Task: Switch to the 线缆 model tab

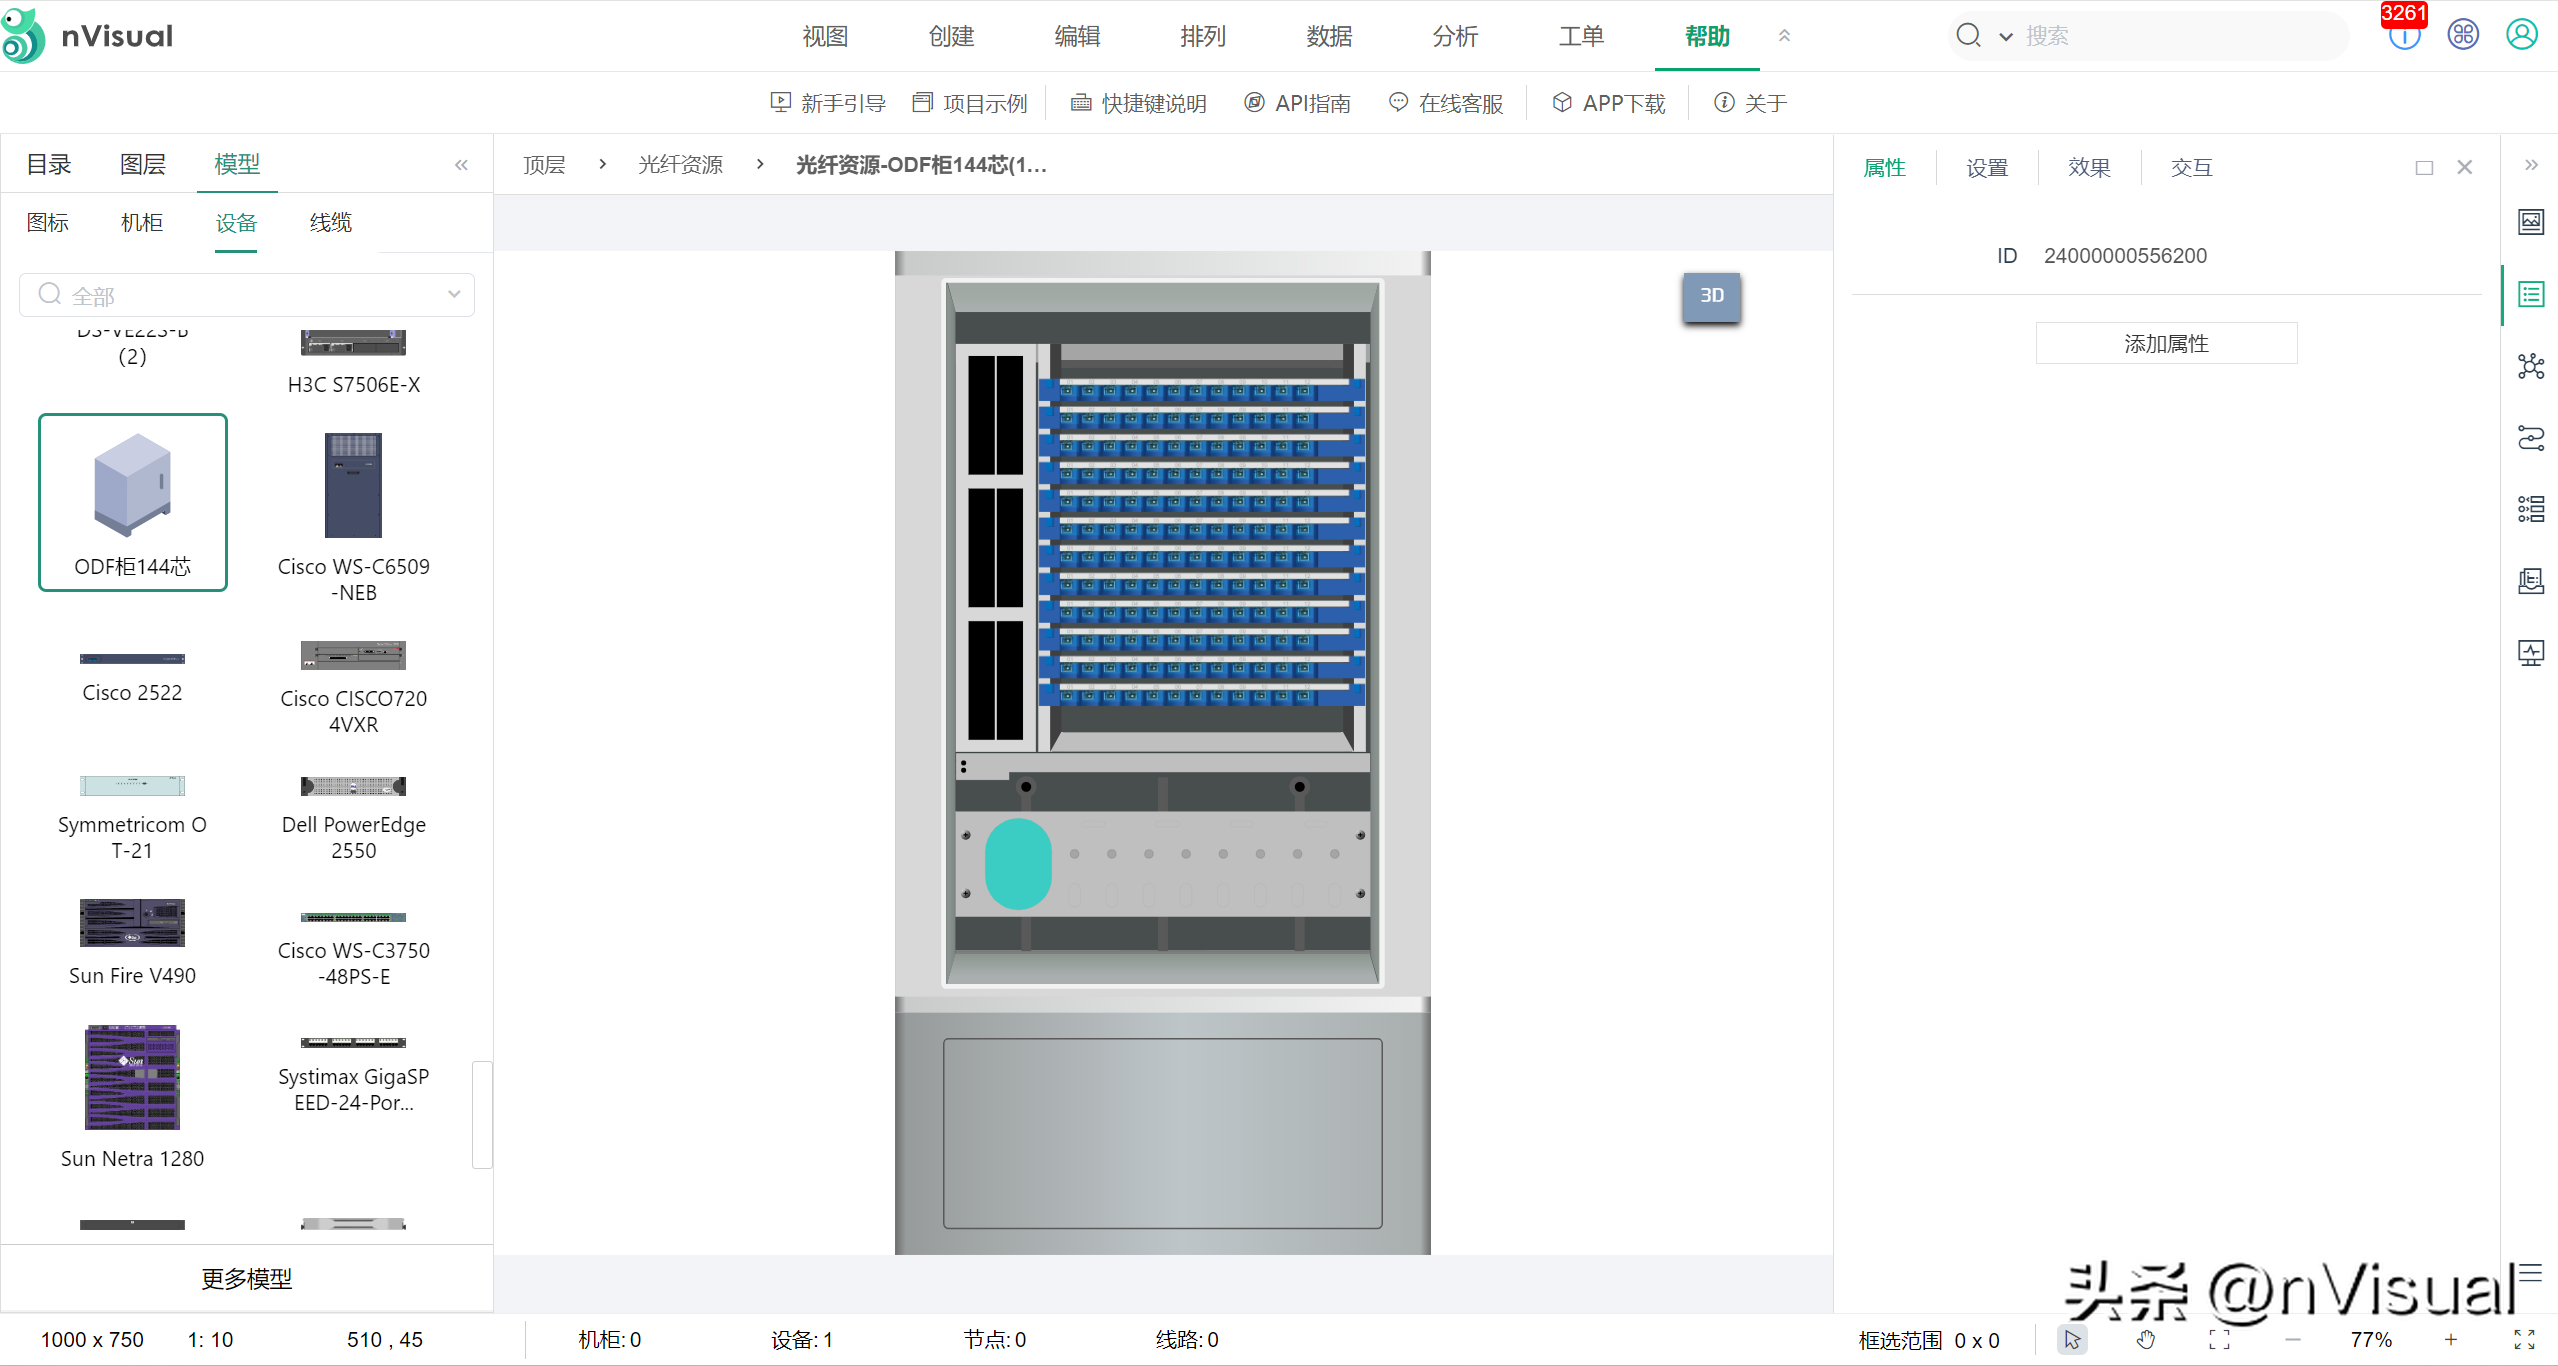Action: click(x=331, y=222)
